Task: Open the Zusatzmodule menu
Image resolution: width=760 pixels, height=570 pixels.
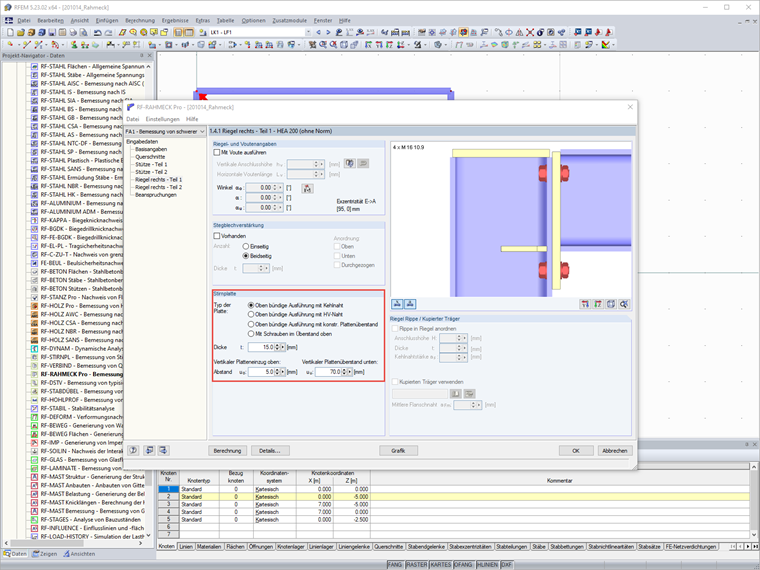Action: coord(289,20)
